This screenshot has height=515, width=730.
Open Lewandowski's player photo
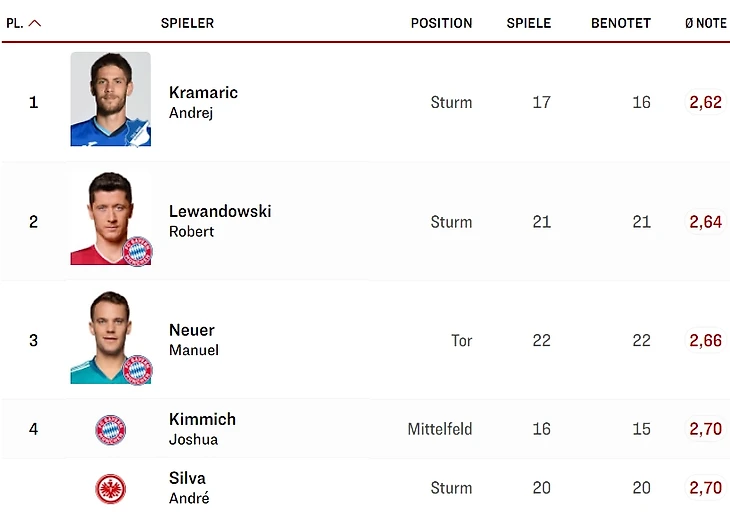pyautogui.click(x=108, y=219)
